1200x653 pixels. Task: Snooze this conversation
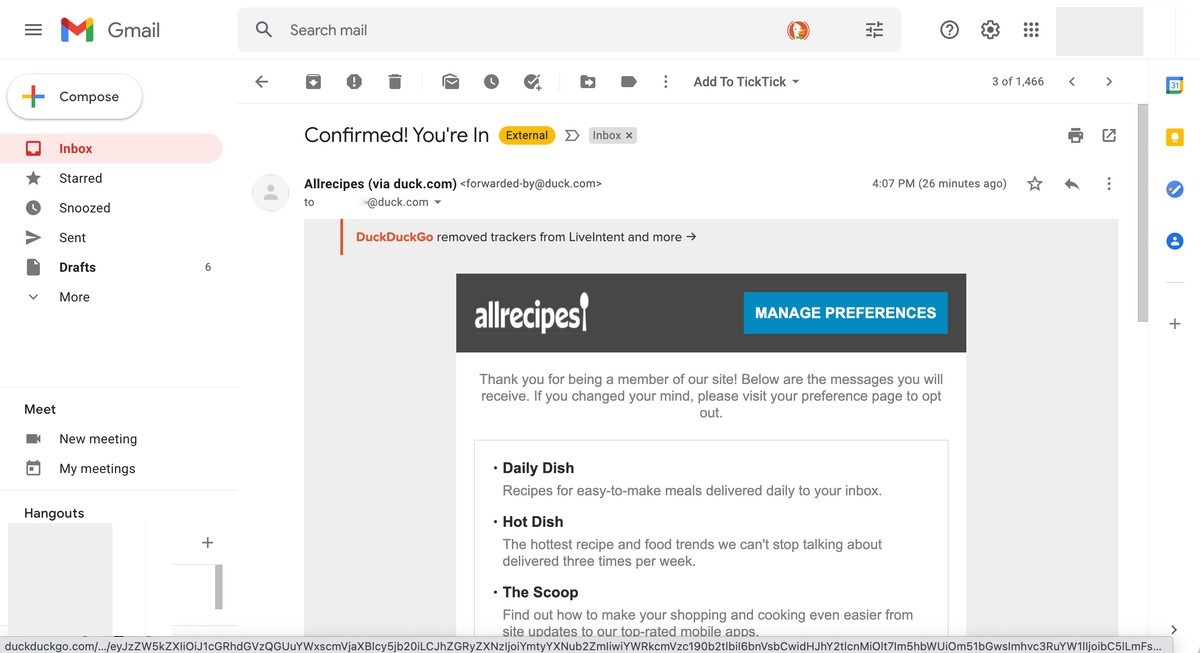click(491, 82)
